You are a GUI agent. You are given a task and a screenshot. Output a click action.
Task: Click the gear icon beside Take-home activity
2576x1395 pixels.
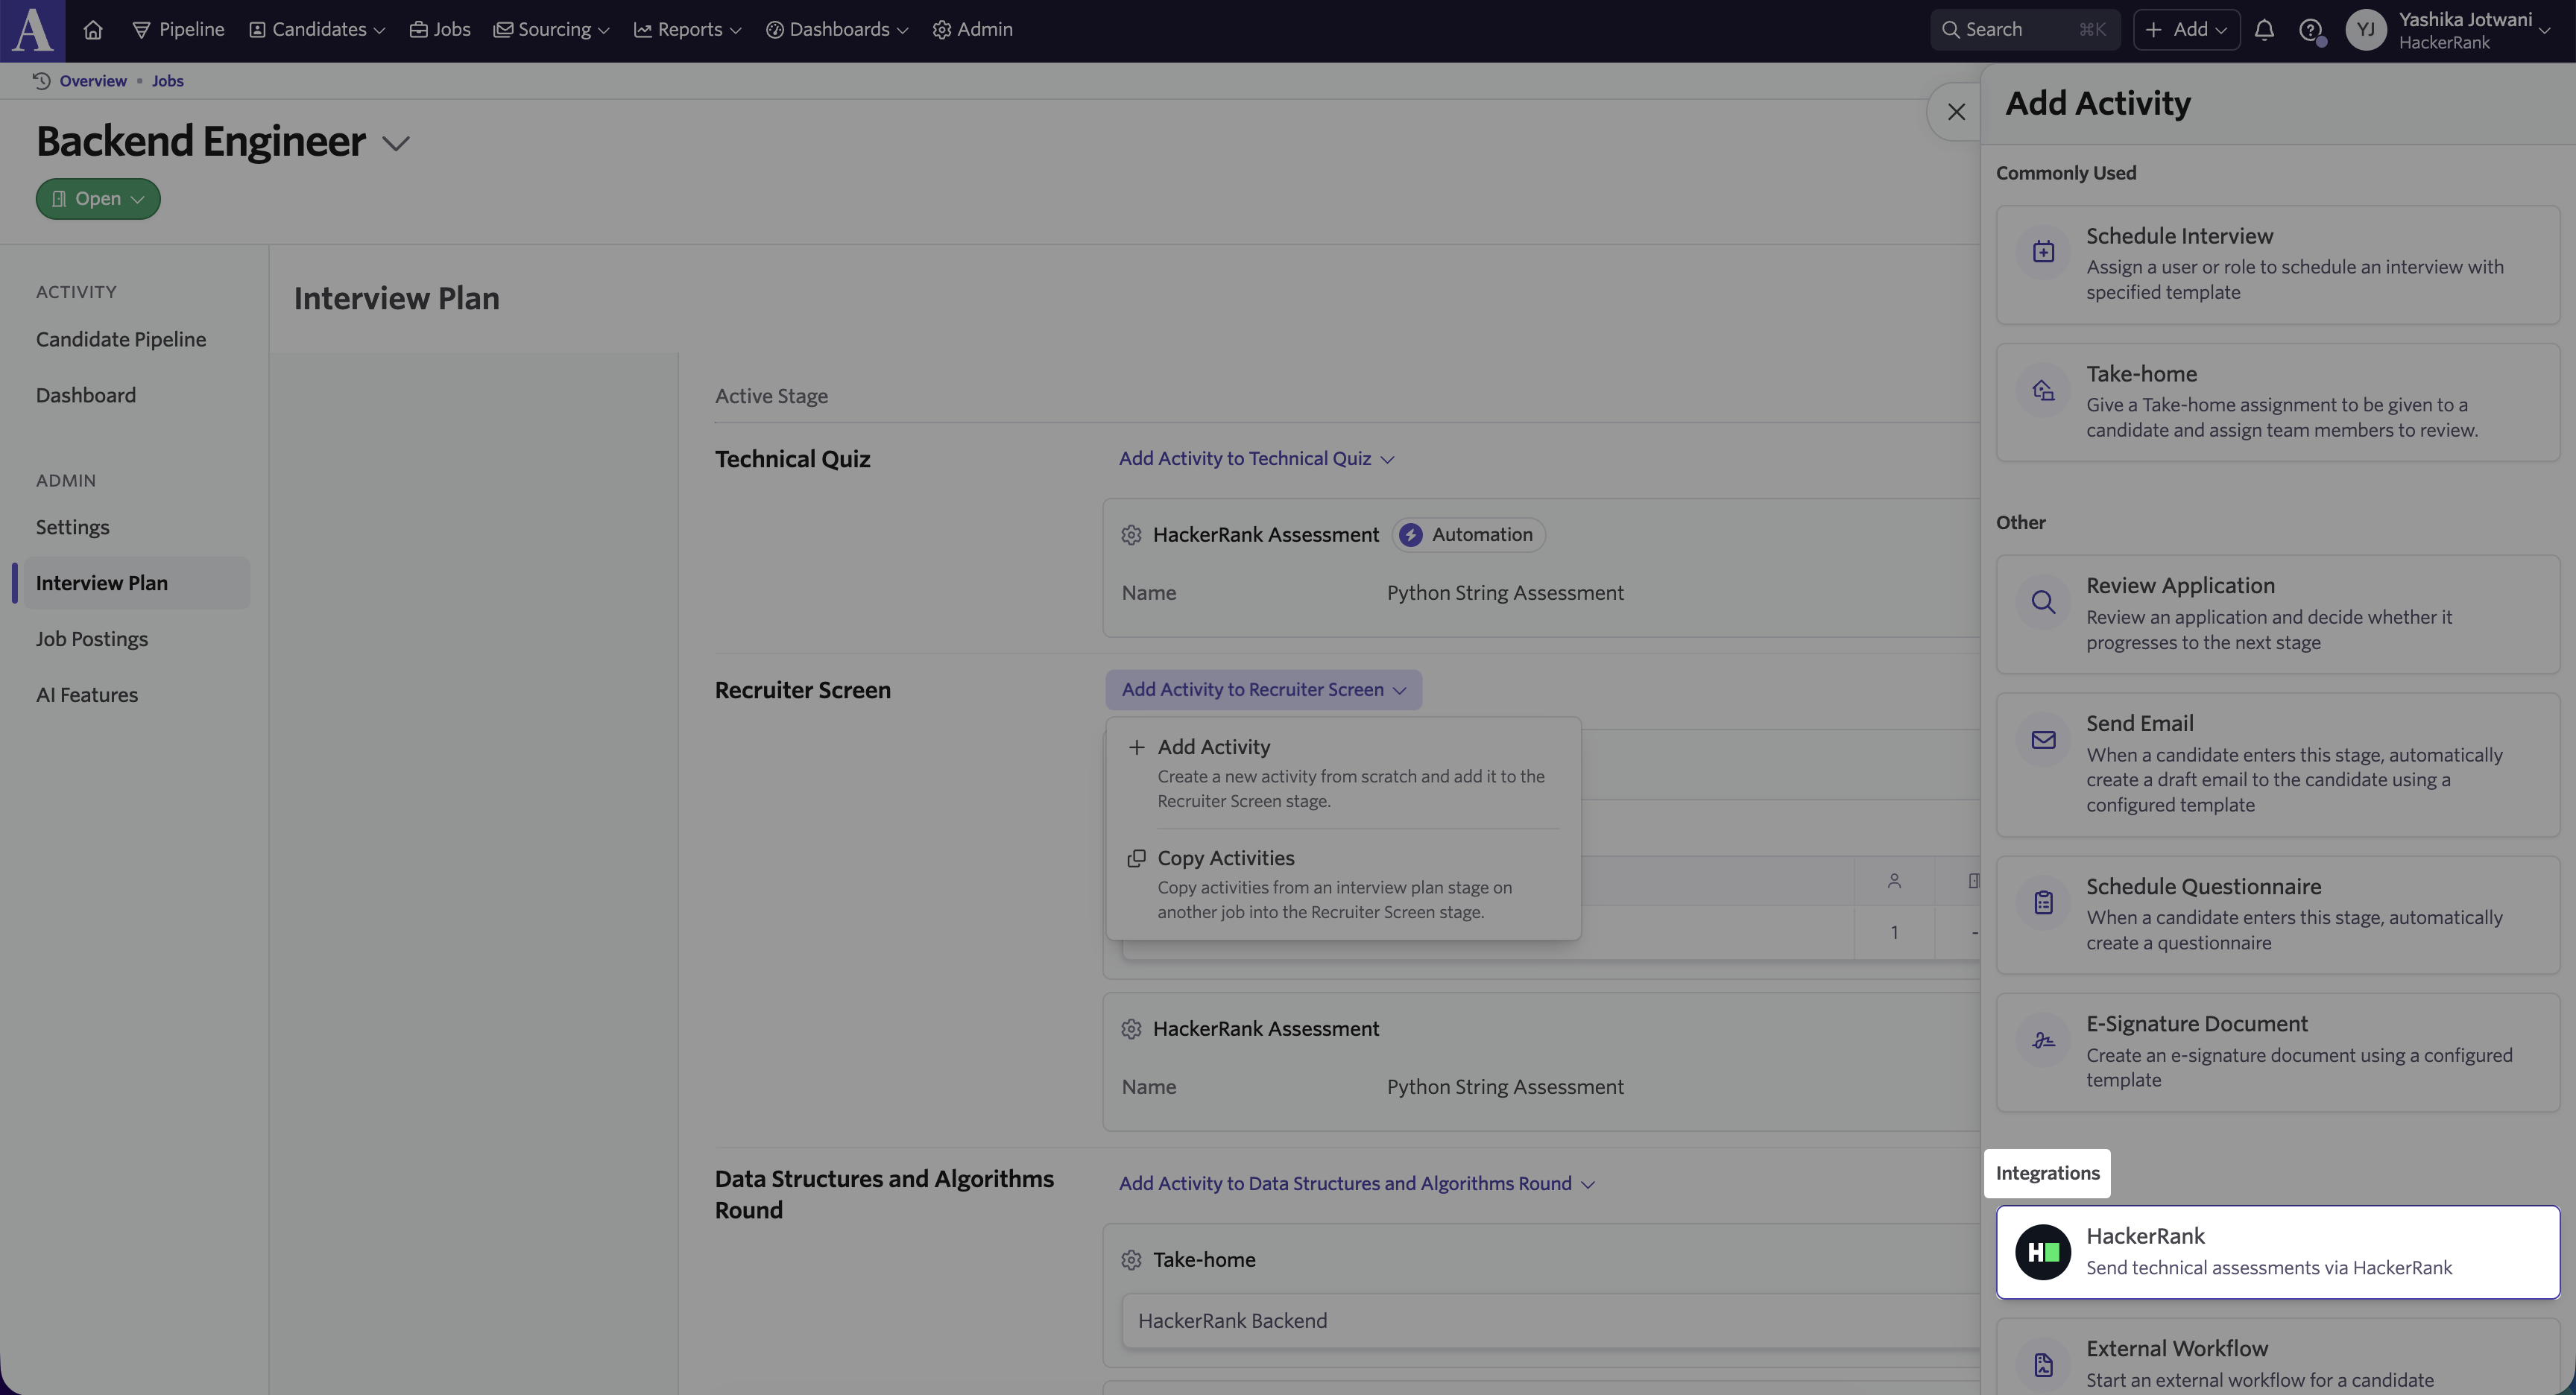pyautogui.click(x=1131, y=1260)
